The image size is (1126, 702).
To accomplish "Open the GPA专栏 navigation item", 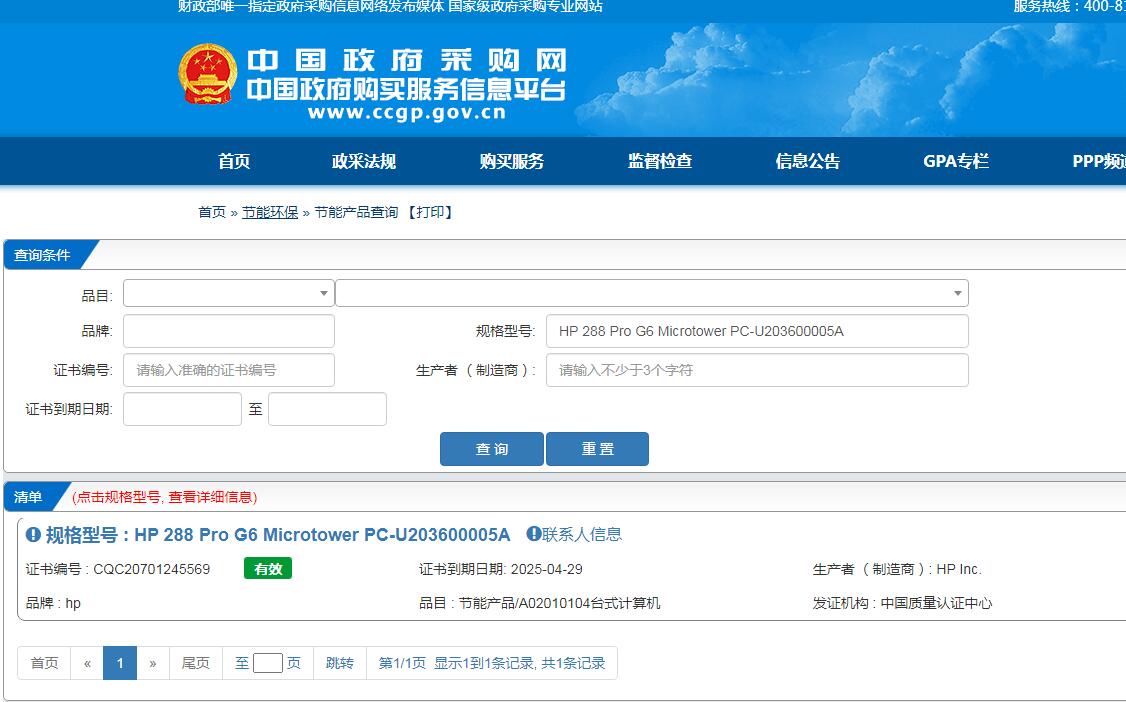I will coord(956,162).
